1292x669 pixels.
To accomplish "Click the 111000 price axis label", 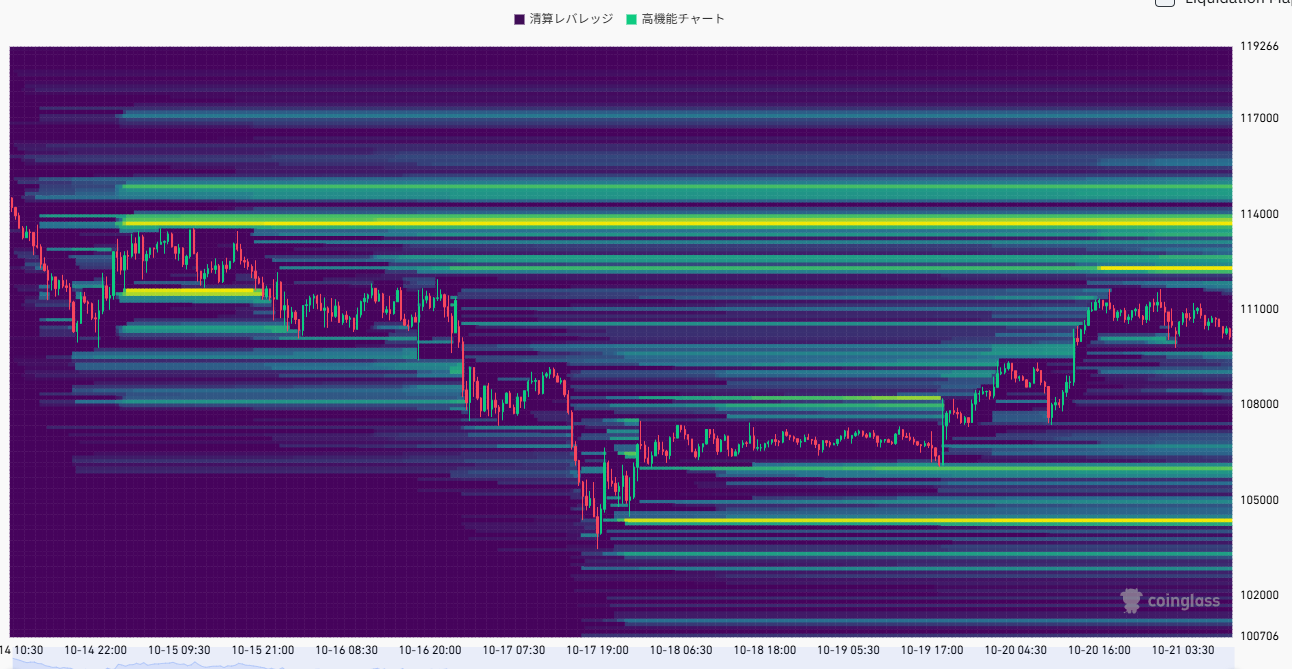I will (1259, 309).
